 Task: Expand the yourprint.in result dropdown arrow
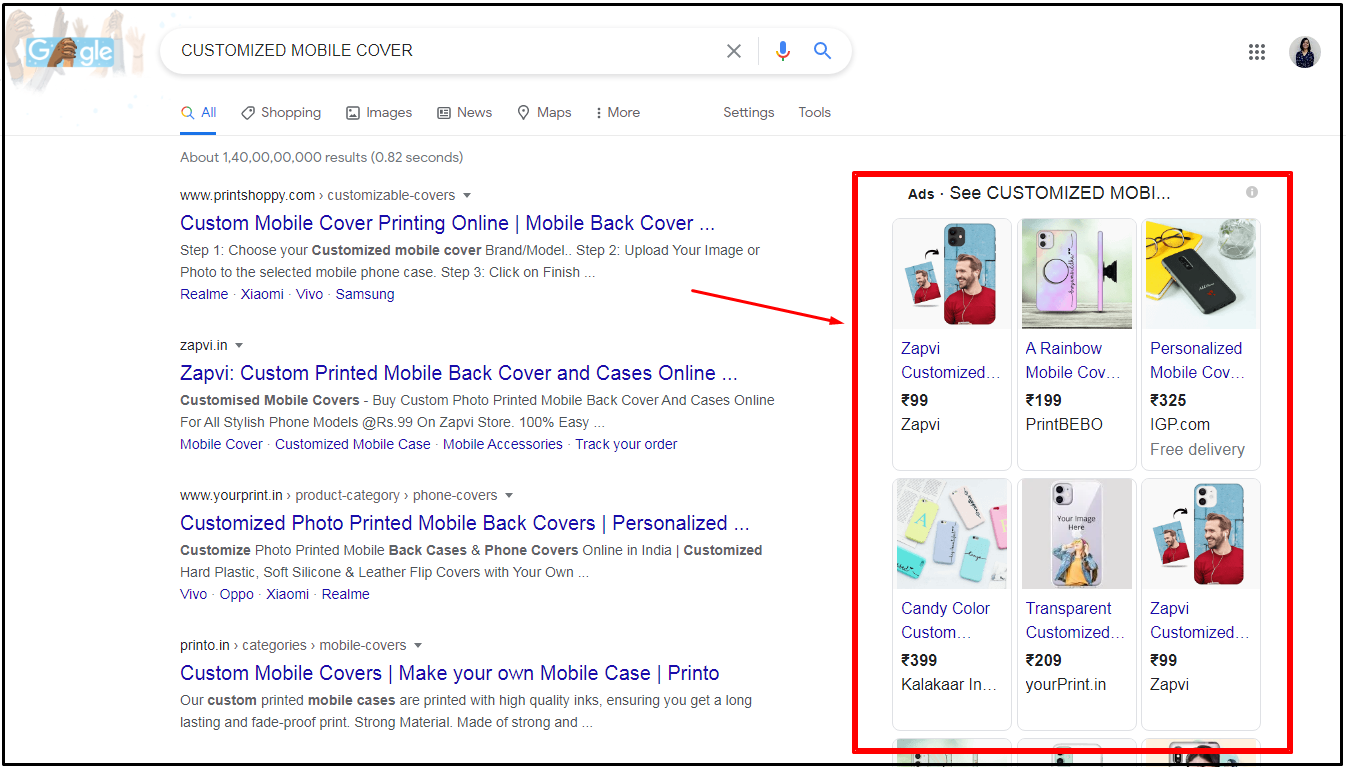tap(509, 495)
